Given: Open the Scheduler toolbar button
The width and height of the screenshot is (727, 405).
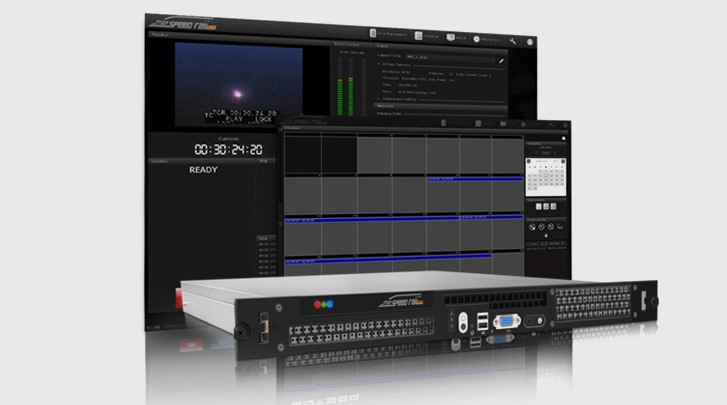Looking at the screenshot, I should (x=427, y=38).
